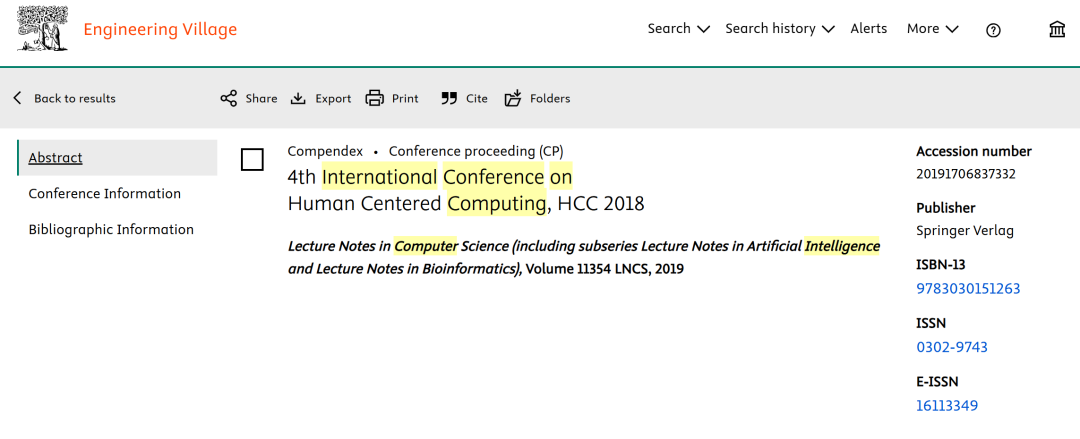Click the Export download icon

298,99
